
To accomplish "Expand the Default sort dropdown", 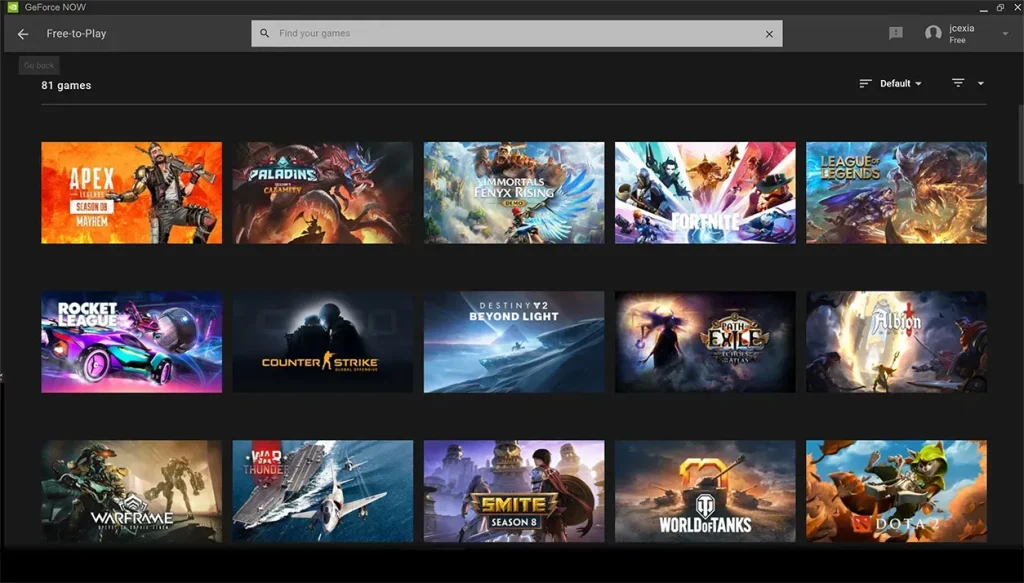I will pyautogui.click(x=900, y=84).
